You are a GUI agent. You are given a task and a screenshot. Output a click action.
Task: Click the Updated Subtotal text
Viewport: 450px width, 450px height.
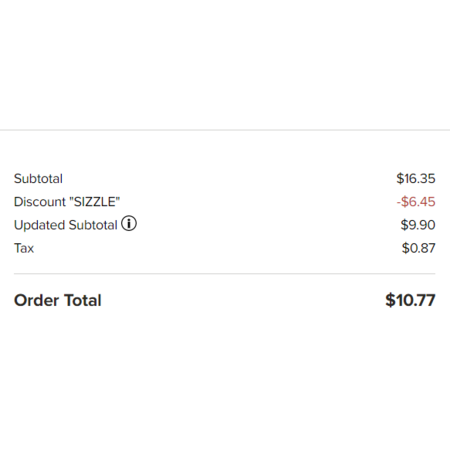click(x=66, y=225)
